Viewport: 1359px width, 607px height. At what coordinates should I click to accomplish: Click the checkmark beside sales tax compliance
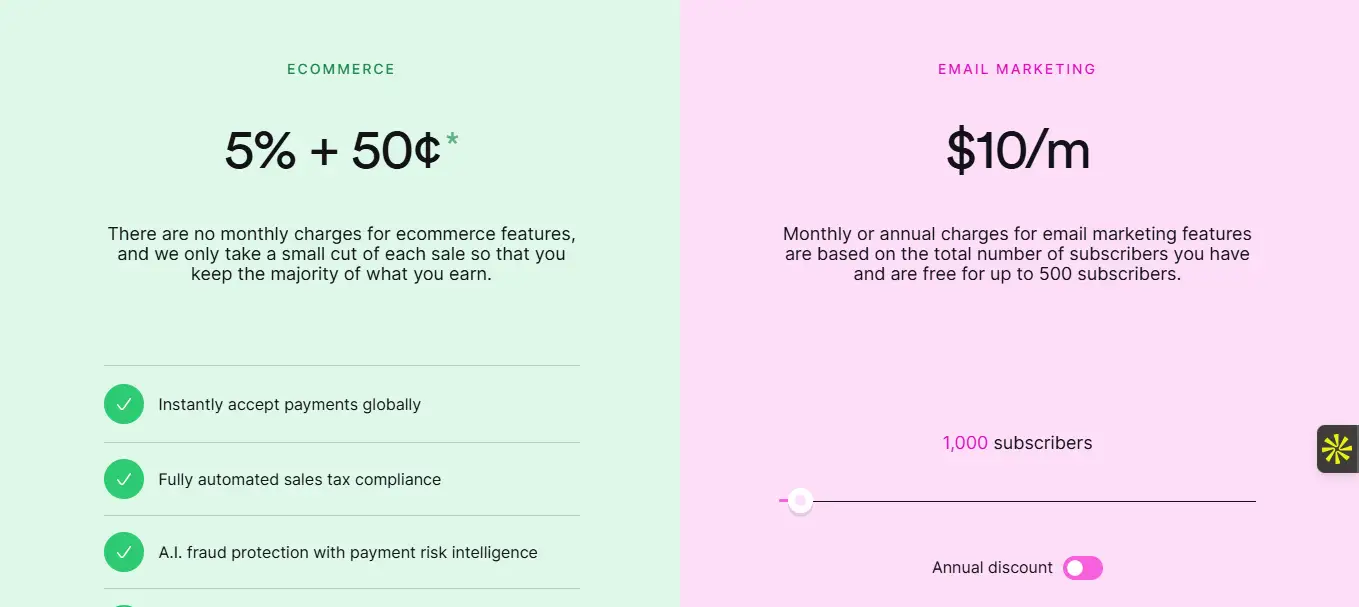(x=124, y=479)
